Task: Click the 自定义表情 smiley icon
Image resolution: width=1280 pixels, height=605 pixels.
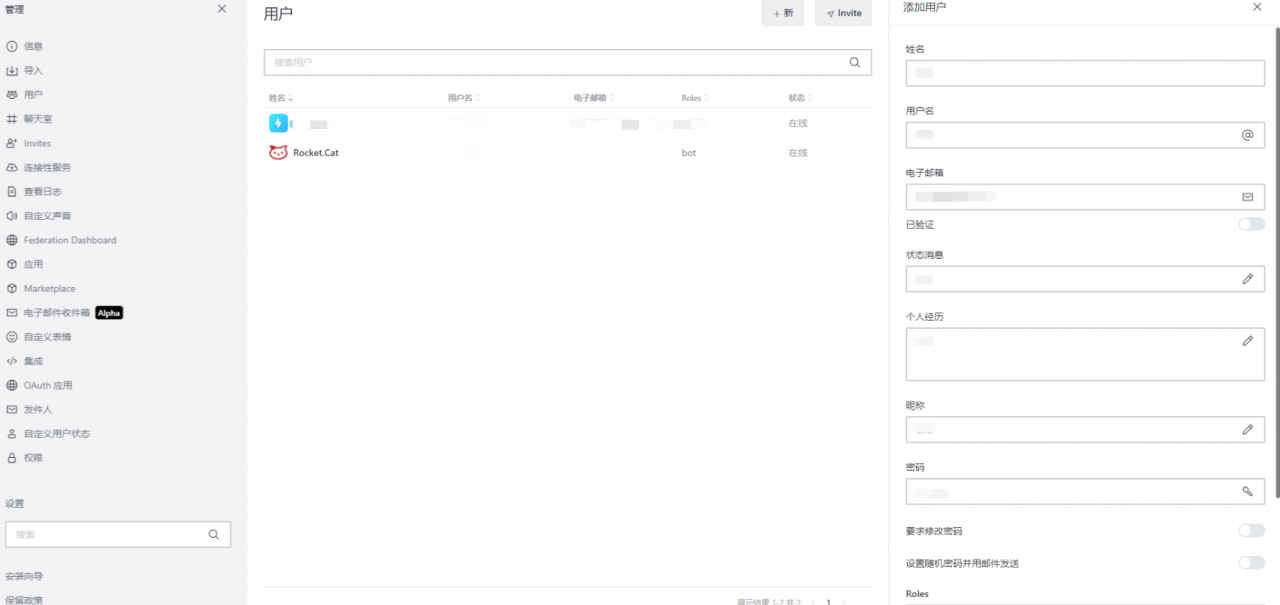Action: click(12, 337)
